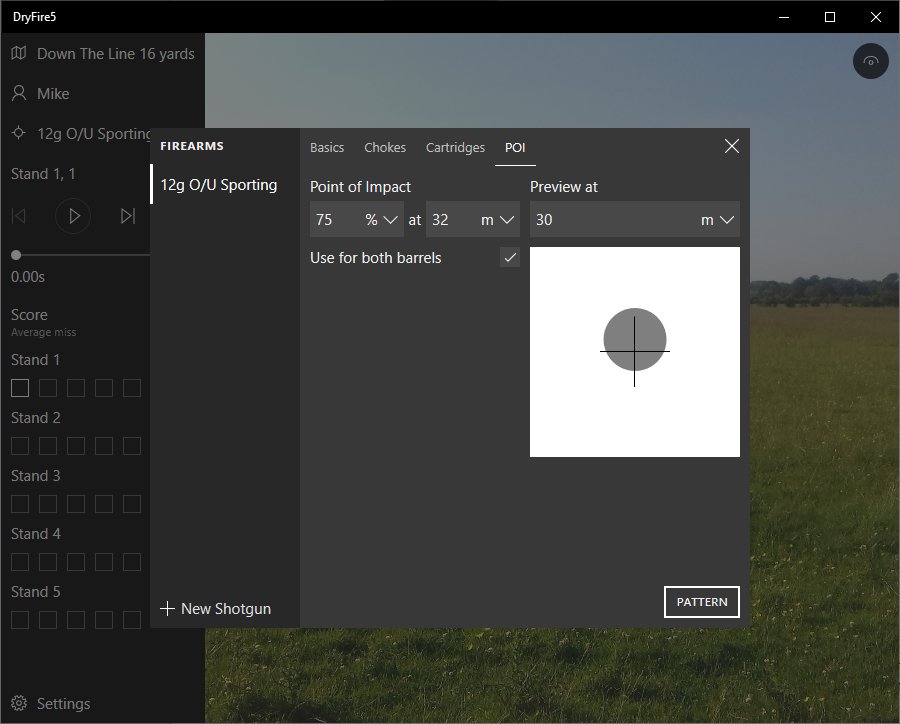Click the playback timeline slider handle
Viewport: 900px width, 724px height.
(16, 256)
